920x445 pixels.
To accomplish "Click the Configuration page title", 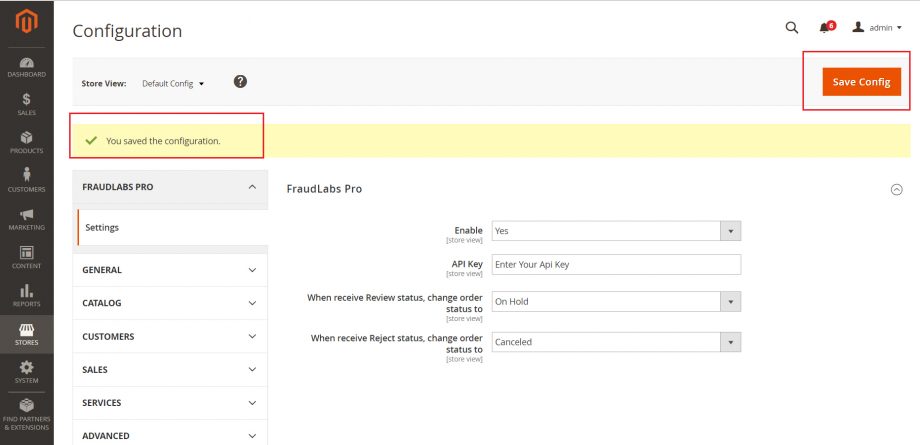I will point(127,31).
